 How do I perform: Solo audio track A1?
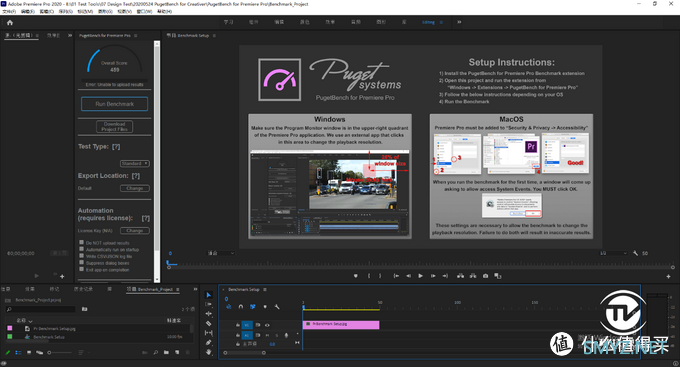pyautogui.click(x=277, y=335)
